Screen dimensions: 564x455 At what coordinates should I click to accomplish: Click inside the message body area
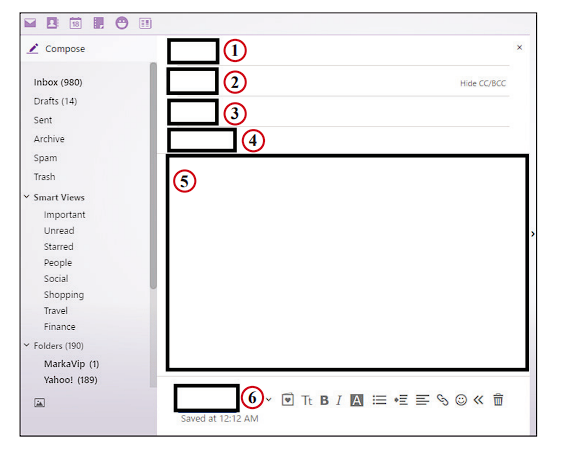click(x=347, y=263)
